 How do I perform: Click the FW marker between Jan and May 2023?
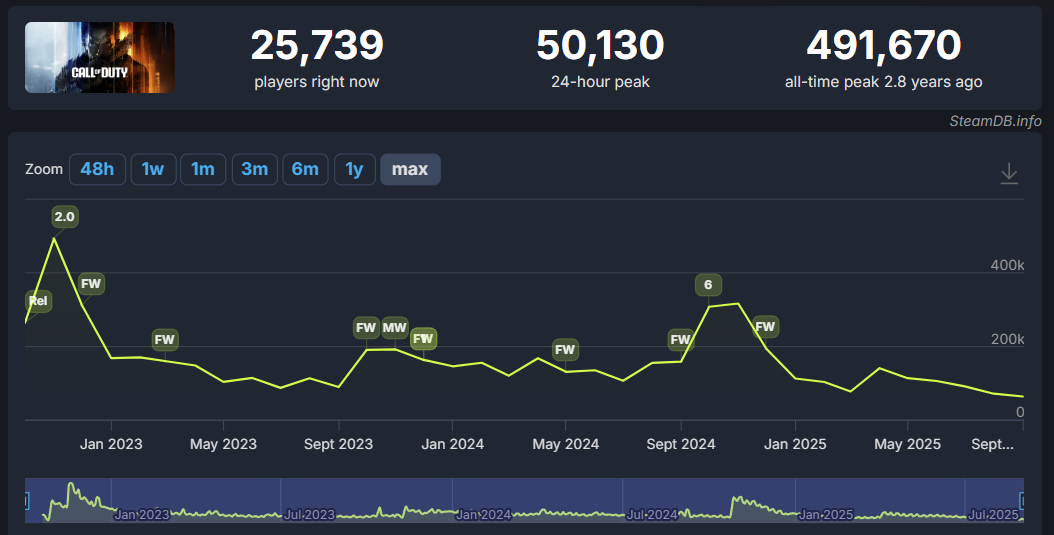[165, 339]
